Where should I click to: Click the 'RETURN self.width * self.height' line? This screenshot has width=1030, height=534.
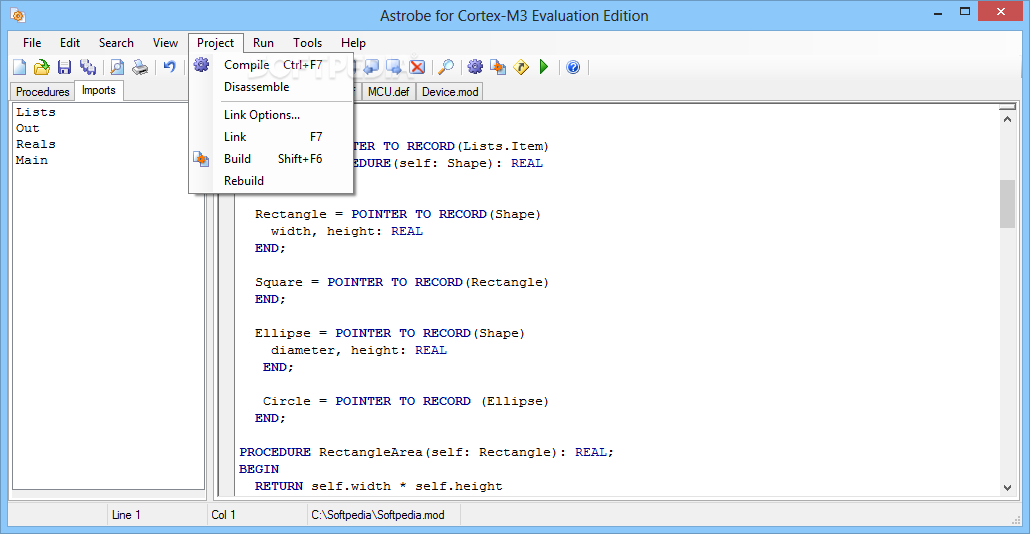[x=378, y=487]
